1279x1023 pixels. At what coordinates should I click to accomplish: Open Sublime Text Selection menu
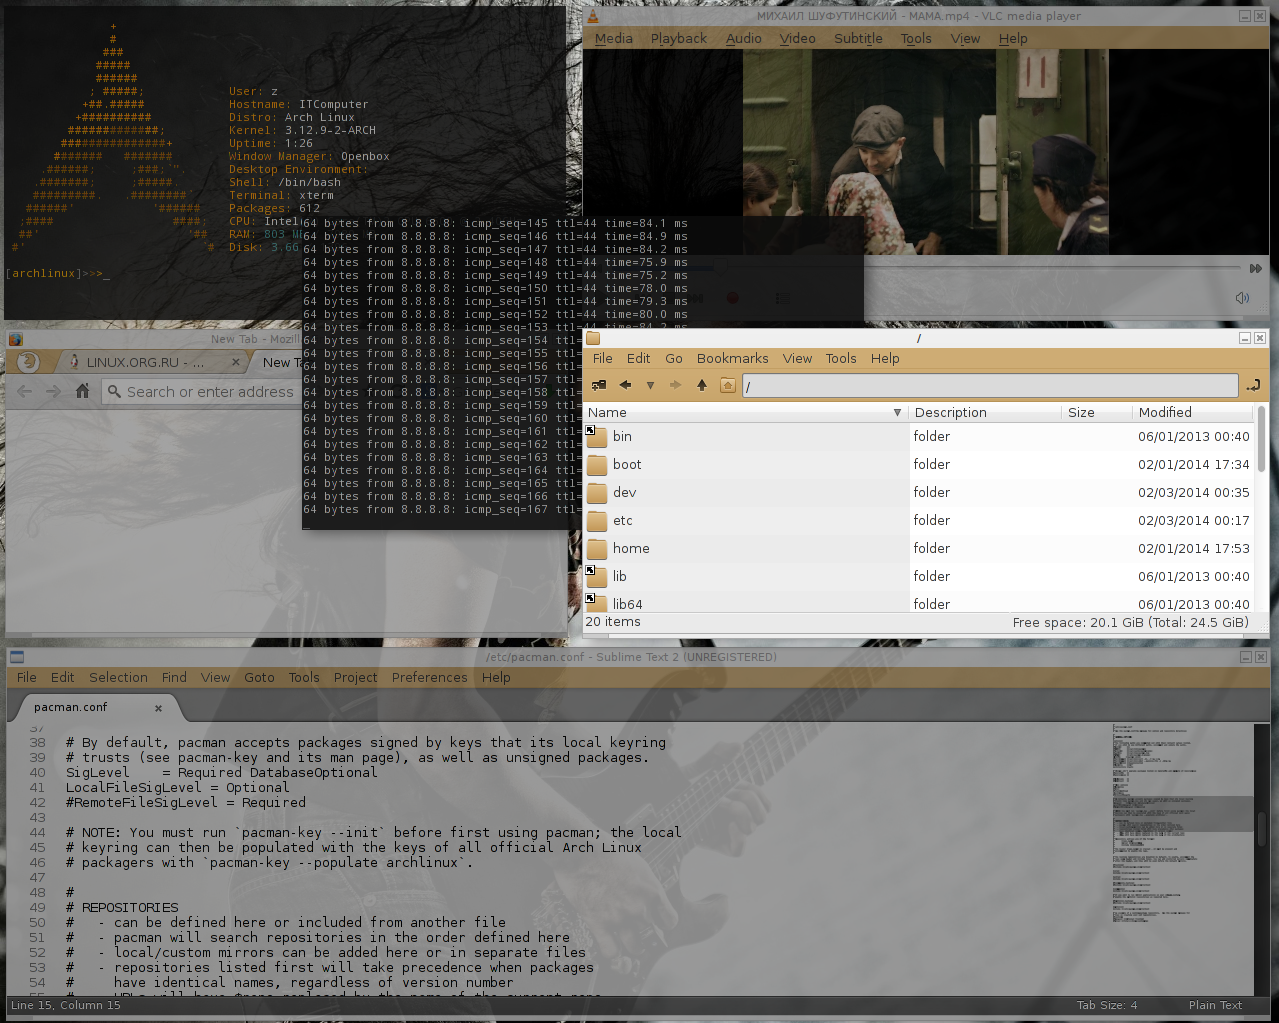pos(118,677)
